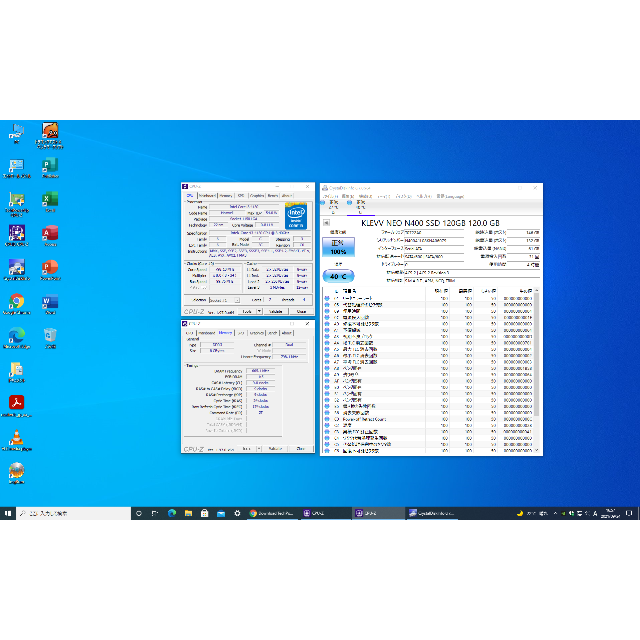The height and width of the screenshot is (640, 640).
Task: Open the Windows Start menu
Action: [8, 513]
